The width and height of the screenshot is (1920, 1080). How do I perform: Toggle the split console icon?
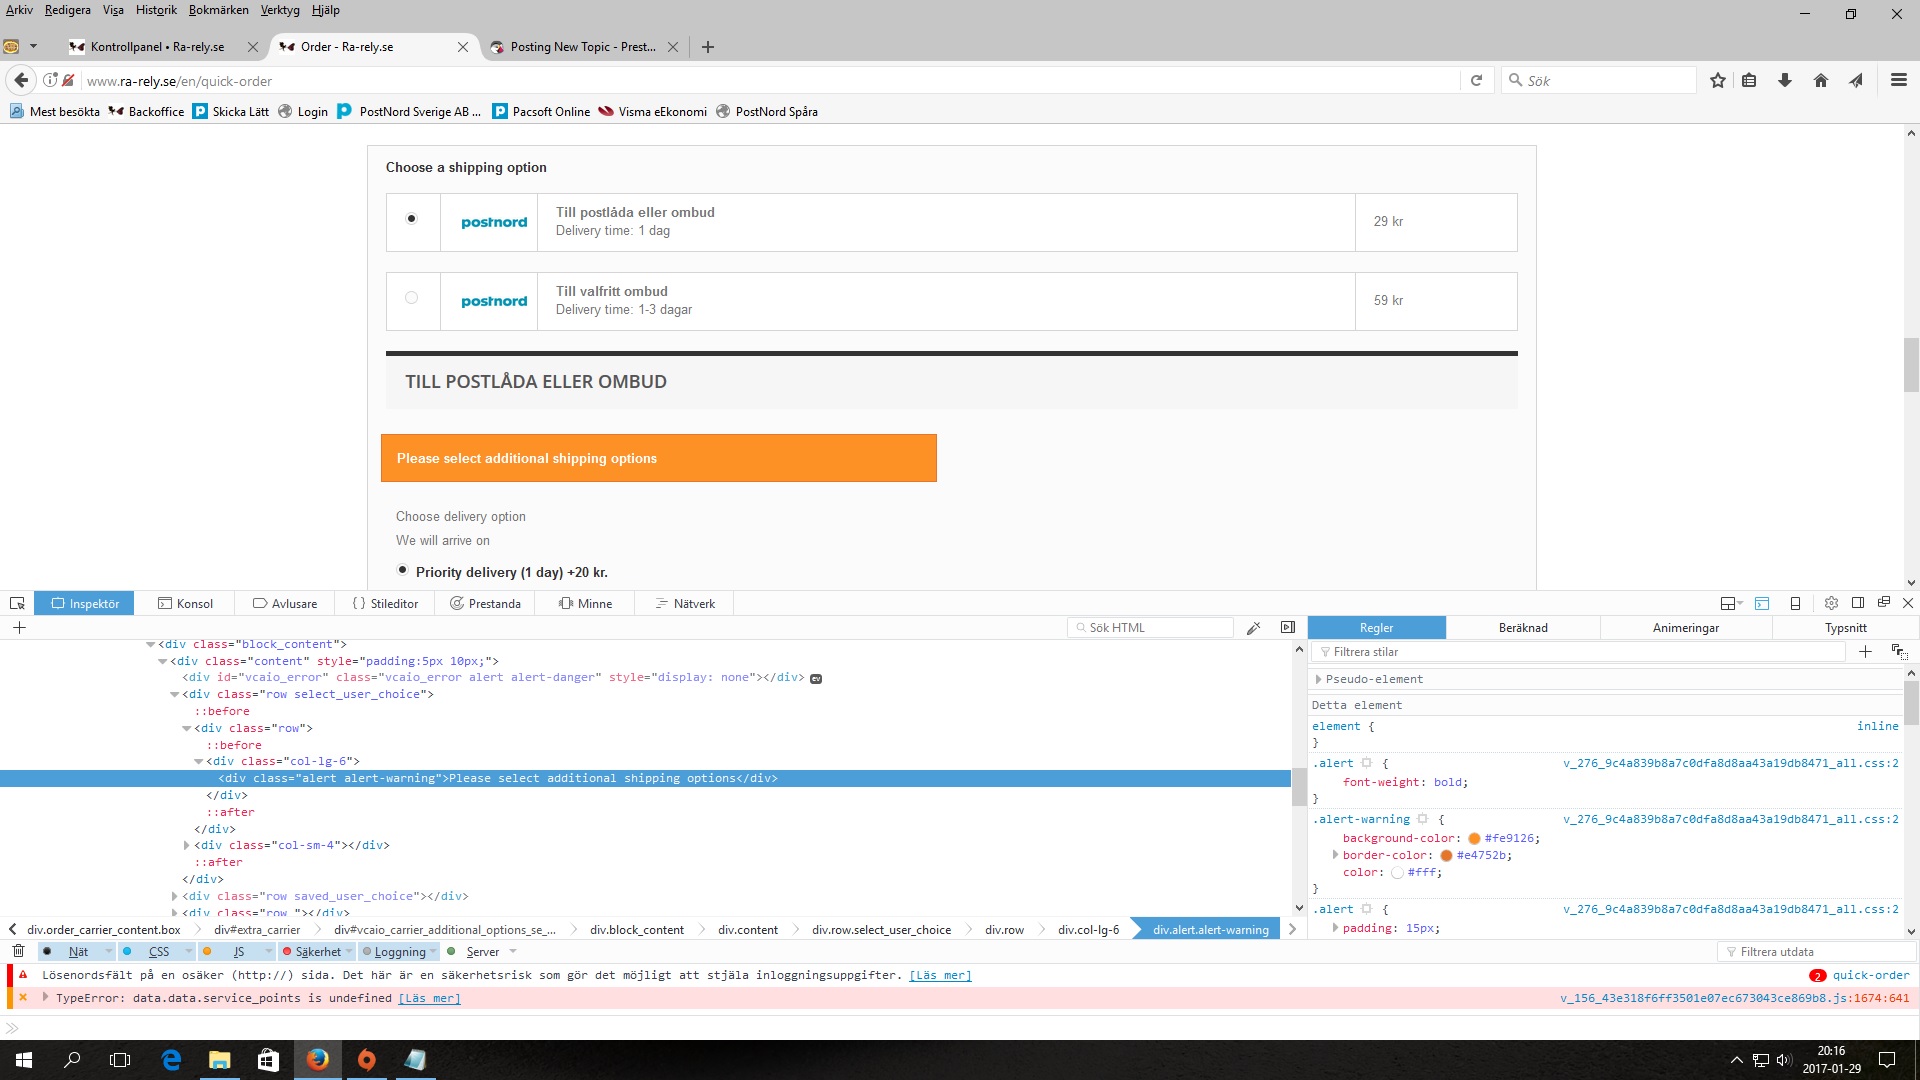1762,603
